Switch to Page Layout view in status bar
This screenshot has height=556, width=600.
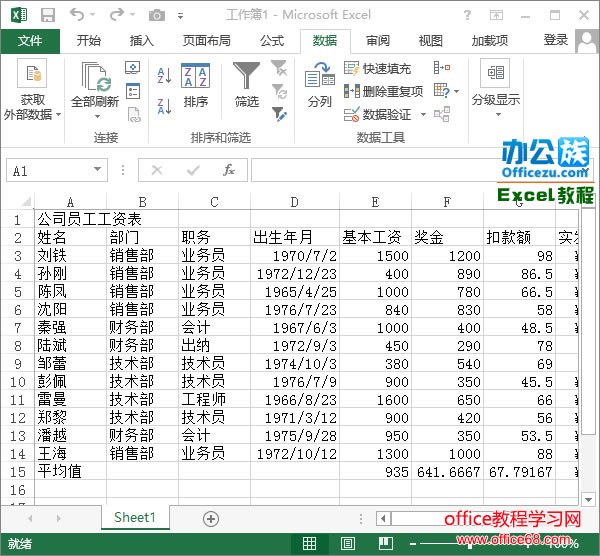349,544
